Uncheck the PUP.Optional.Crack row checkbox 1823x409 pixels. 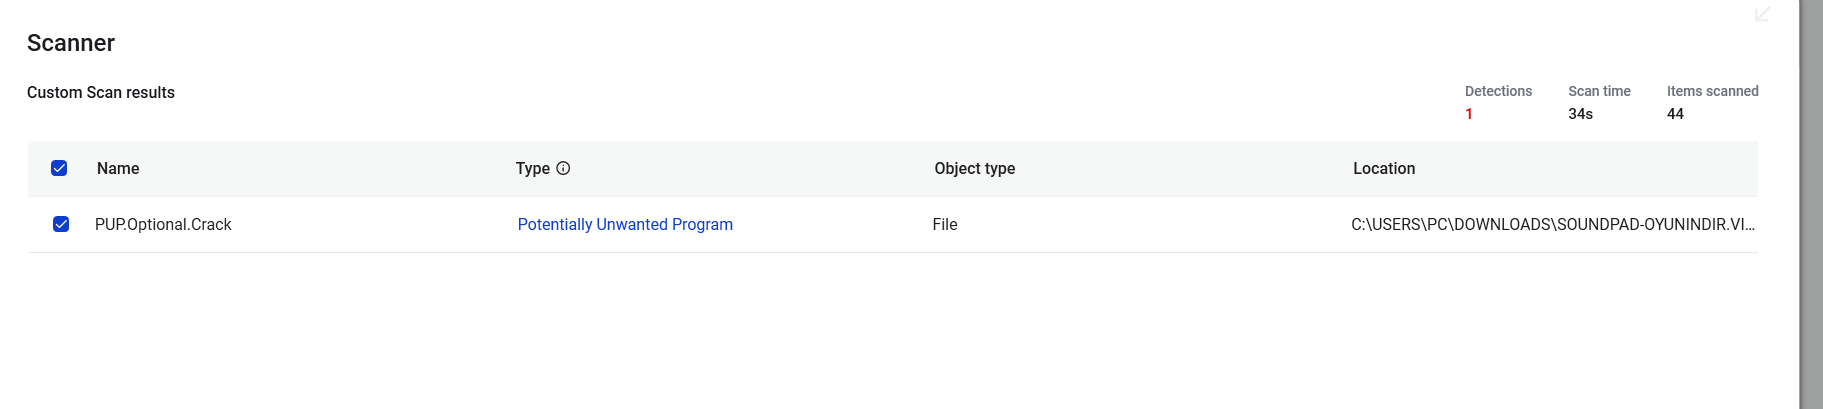[x=61, y=224]
